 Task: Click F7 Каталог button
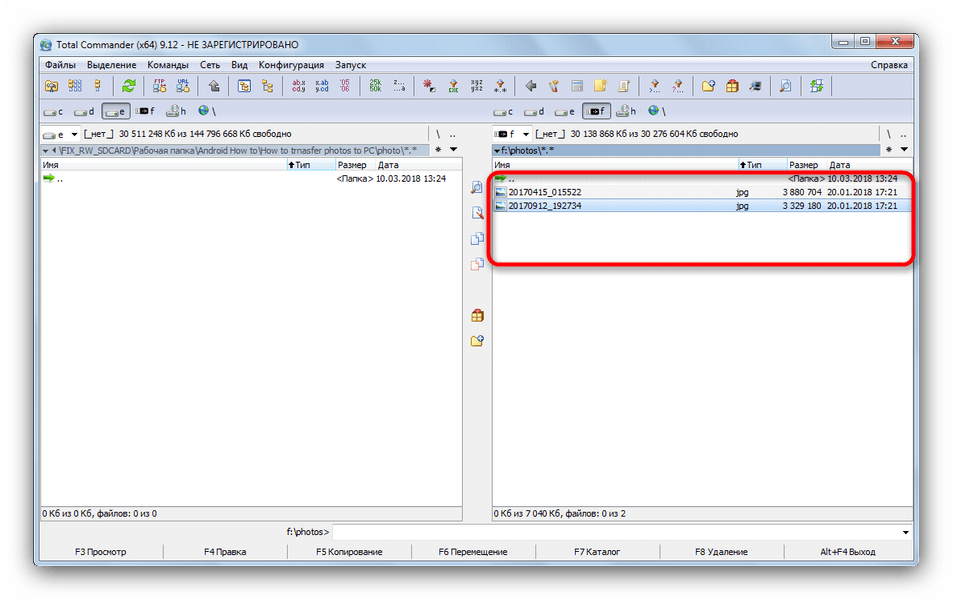coord(597,552)
